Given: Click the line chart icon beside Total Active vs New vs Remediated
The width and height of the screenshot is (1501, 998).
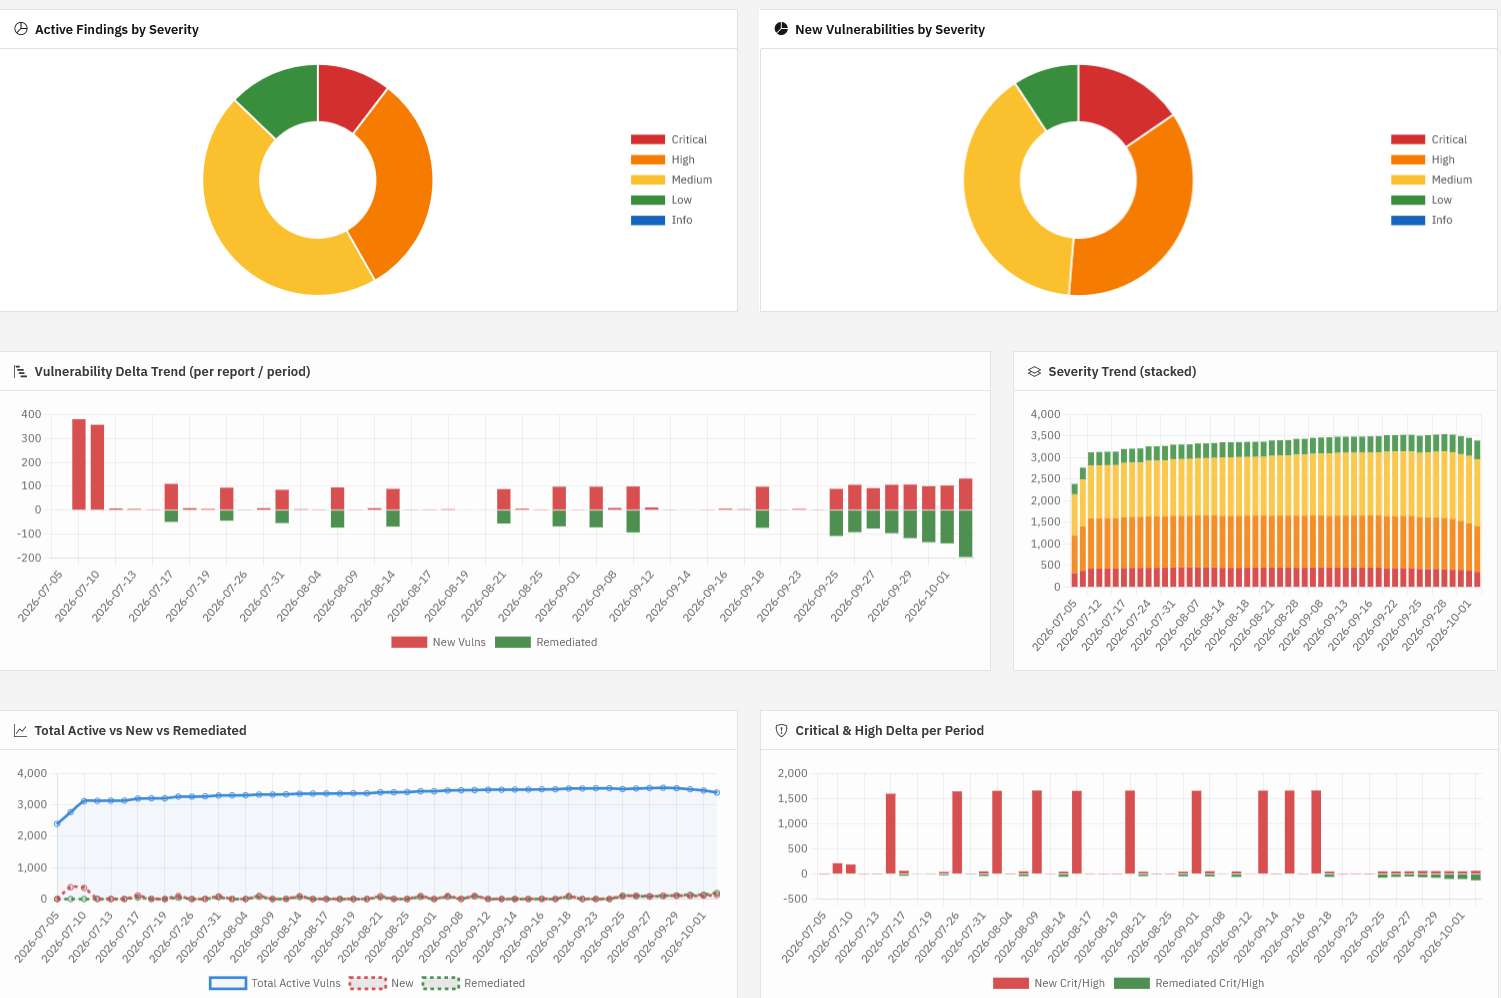Looking at the screenshot, I should 21,730.
